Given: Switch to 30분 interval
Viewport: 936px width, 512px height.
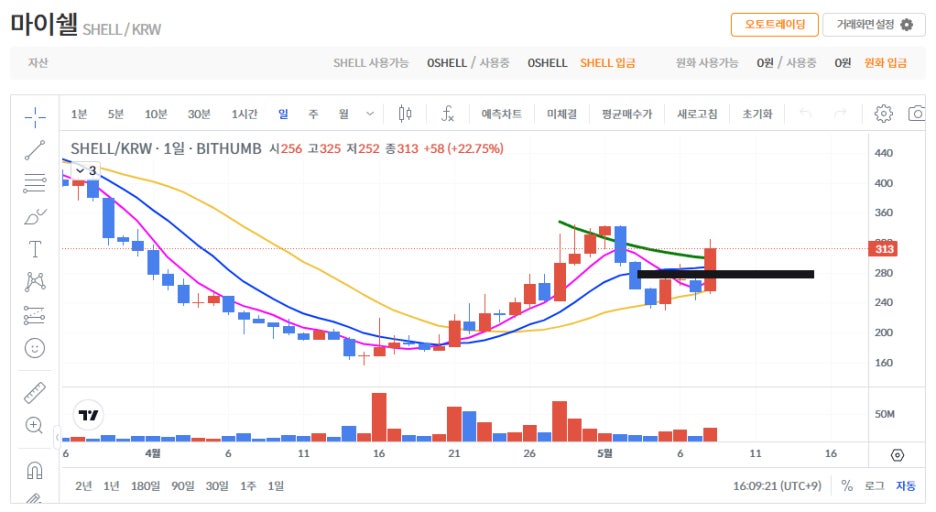Looking at the screenshot, I should pos(199,113).
